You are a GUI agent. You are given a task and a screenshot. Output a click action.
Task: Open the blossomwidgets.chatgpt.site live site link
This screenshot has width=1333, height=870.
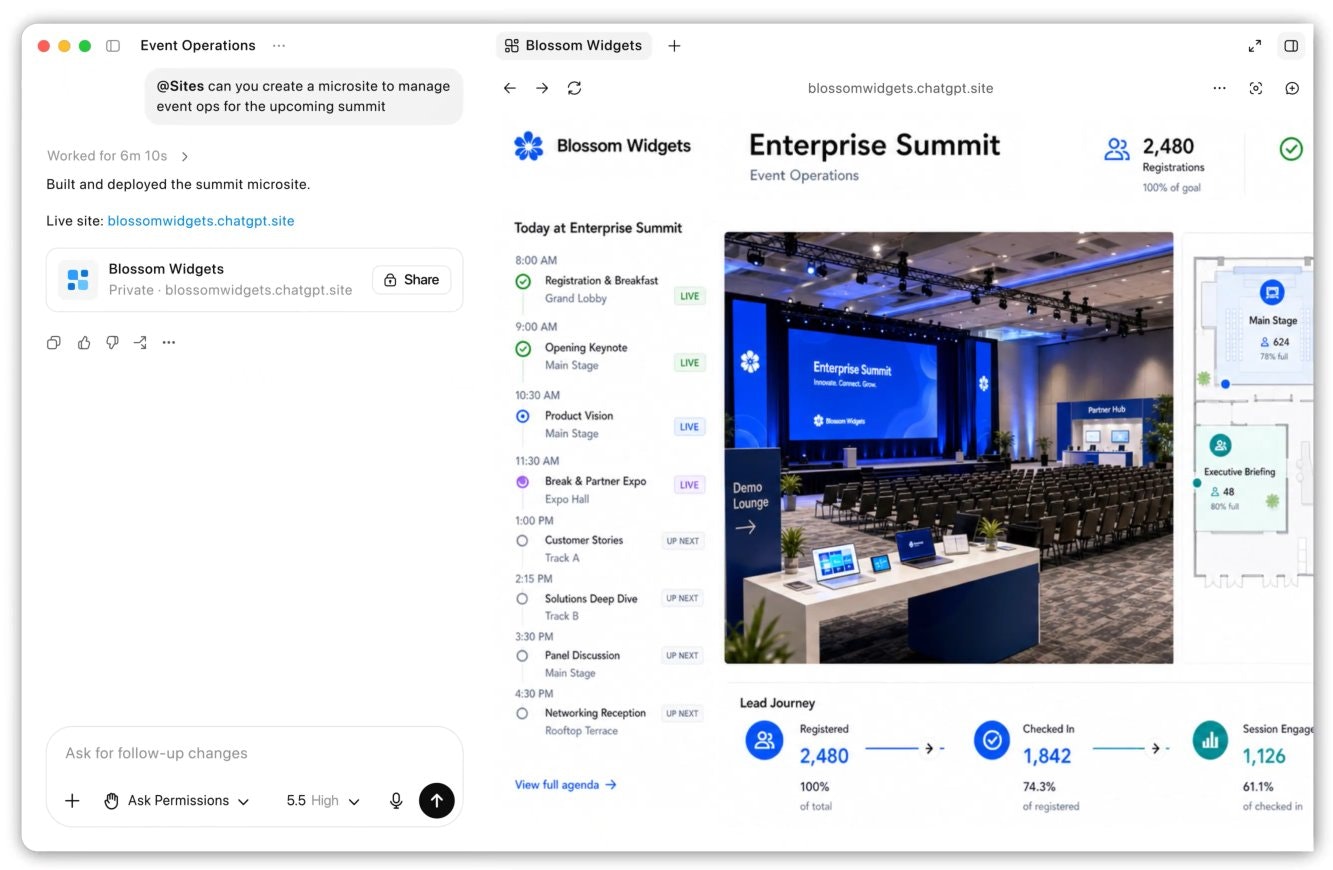click(201, 221)
